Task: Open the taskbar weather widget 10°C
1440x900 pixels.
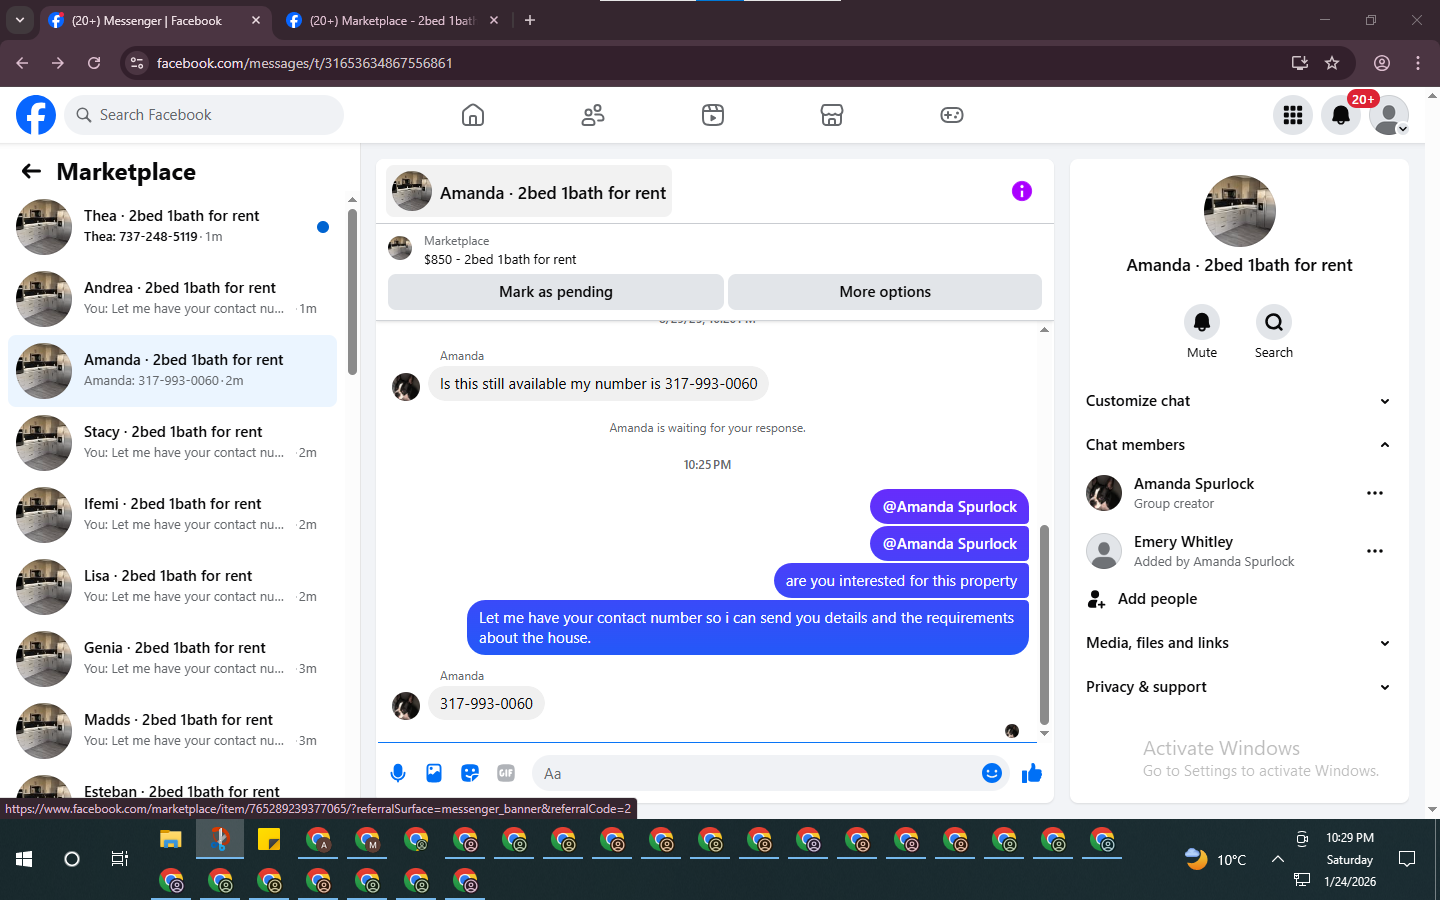Action: click(1216, 859)
